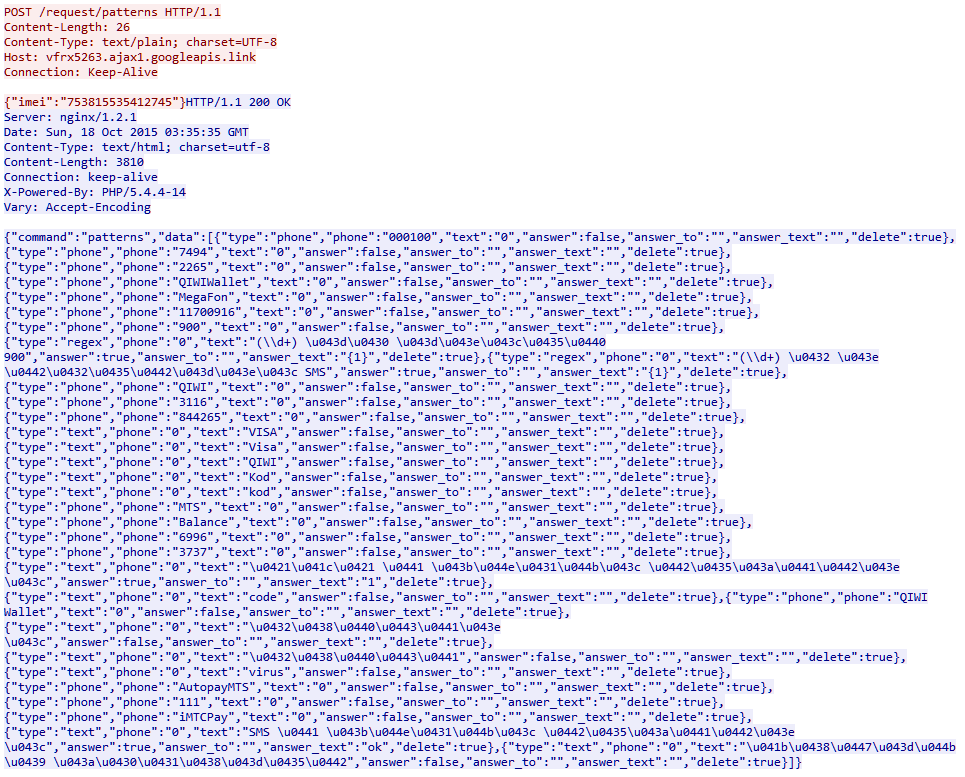
Task: Click the X-Powered-By: PHP/5.4.4-14 line
Action: (95, 192)
